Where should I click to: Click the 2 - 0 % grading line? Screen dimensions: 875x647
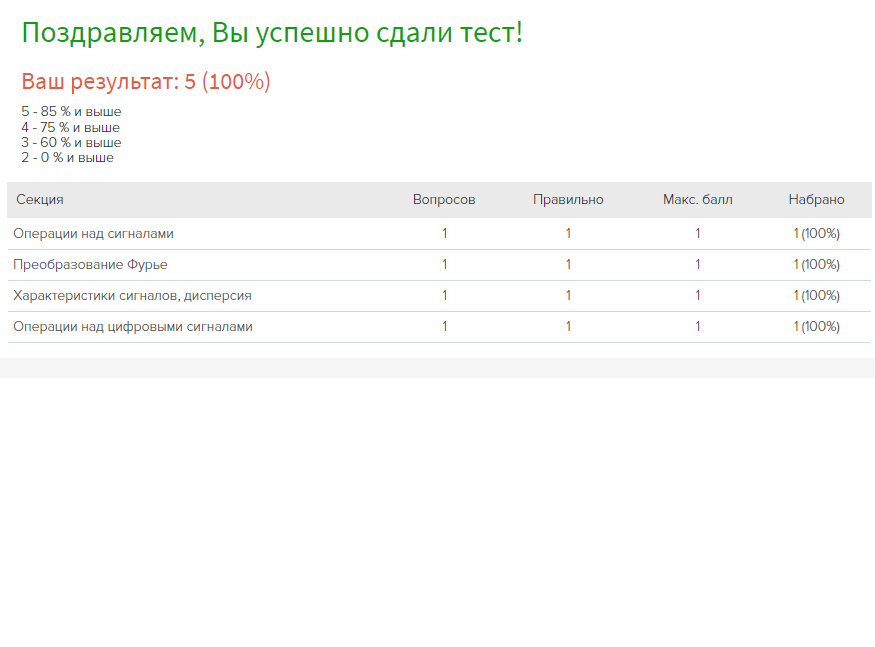click(x=68, y=157)
